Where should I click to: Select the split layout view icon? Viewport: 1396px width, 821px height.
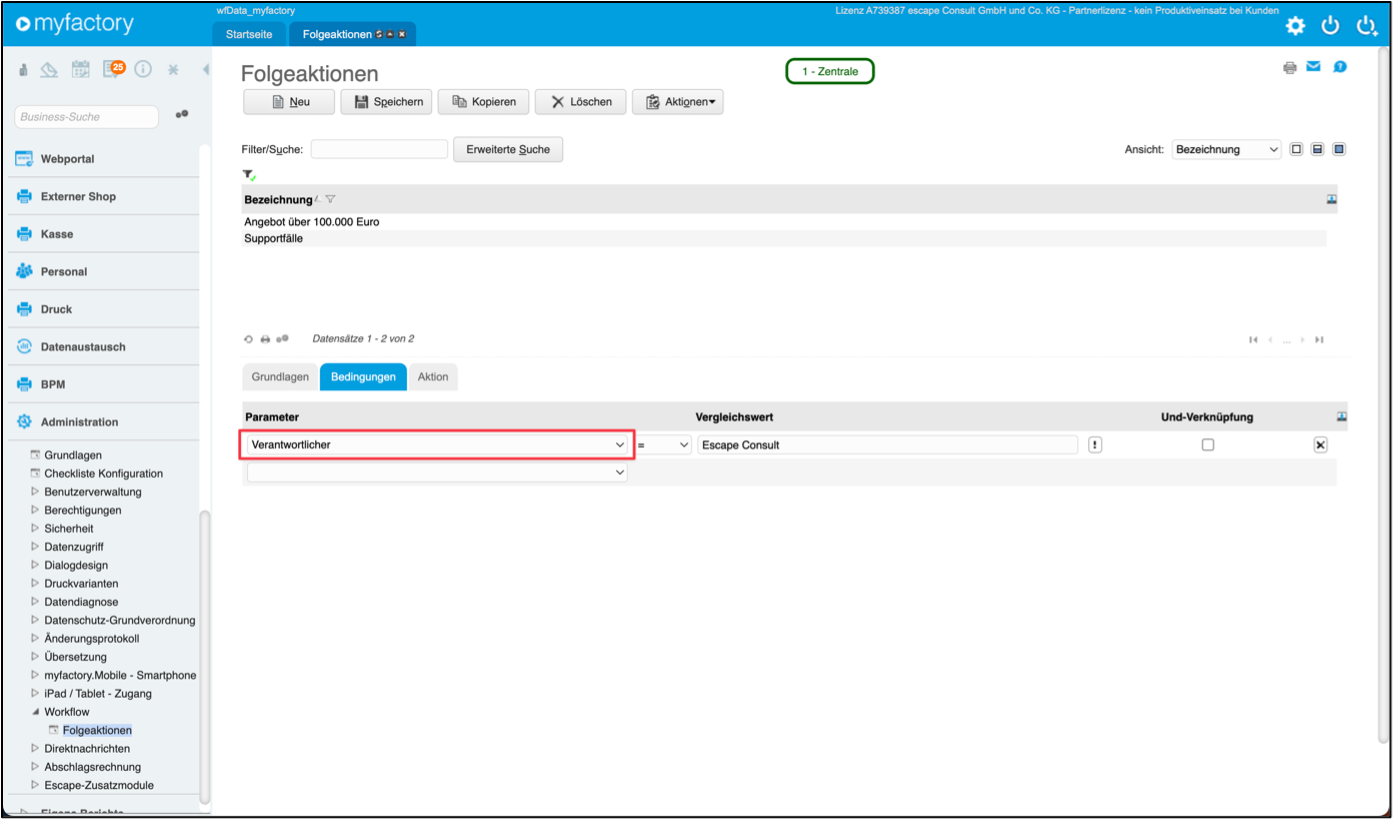point(1317,149)
